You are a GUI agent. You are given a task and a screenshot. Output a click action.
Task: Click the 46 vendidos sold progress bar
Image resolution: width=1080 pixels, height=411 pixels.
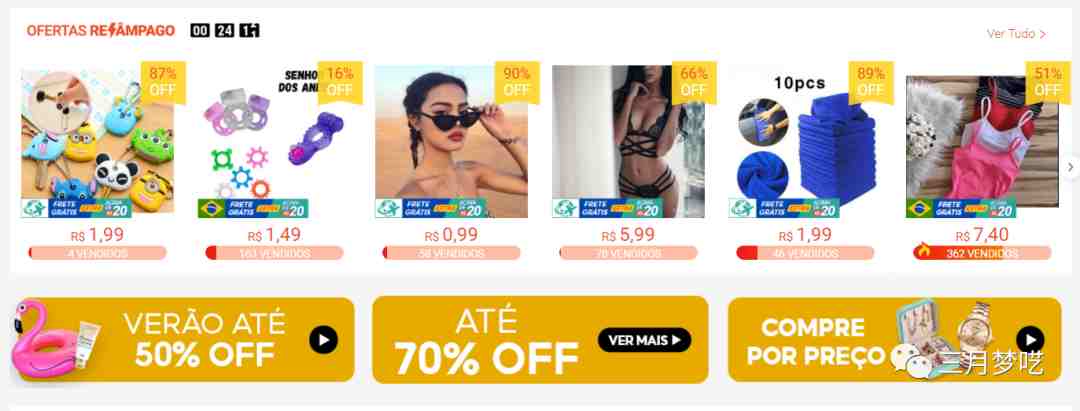(x=805, y=253)
